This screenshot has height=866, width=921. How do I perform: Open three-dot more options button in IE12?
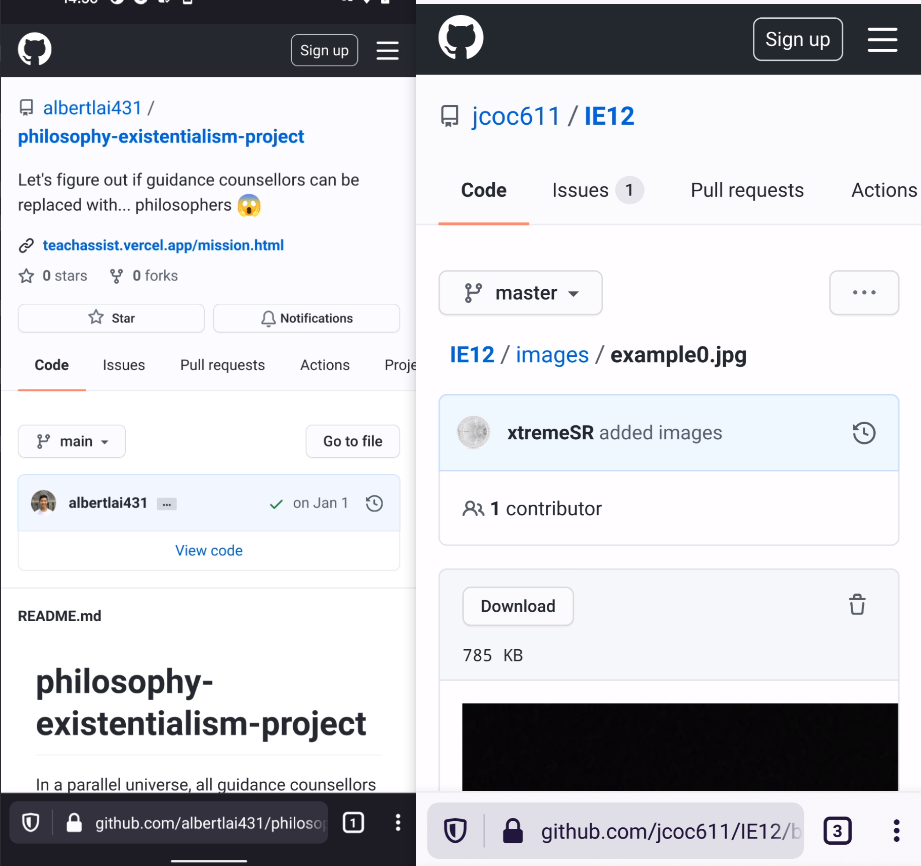pyautogui.click(x=864, y=293)
